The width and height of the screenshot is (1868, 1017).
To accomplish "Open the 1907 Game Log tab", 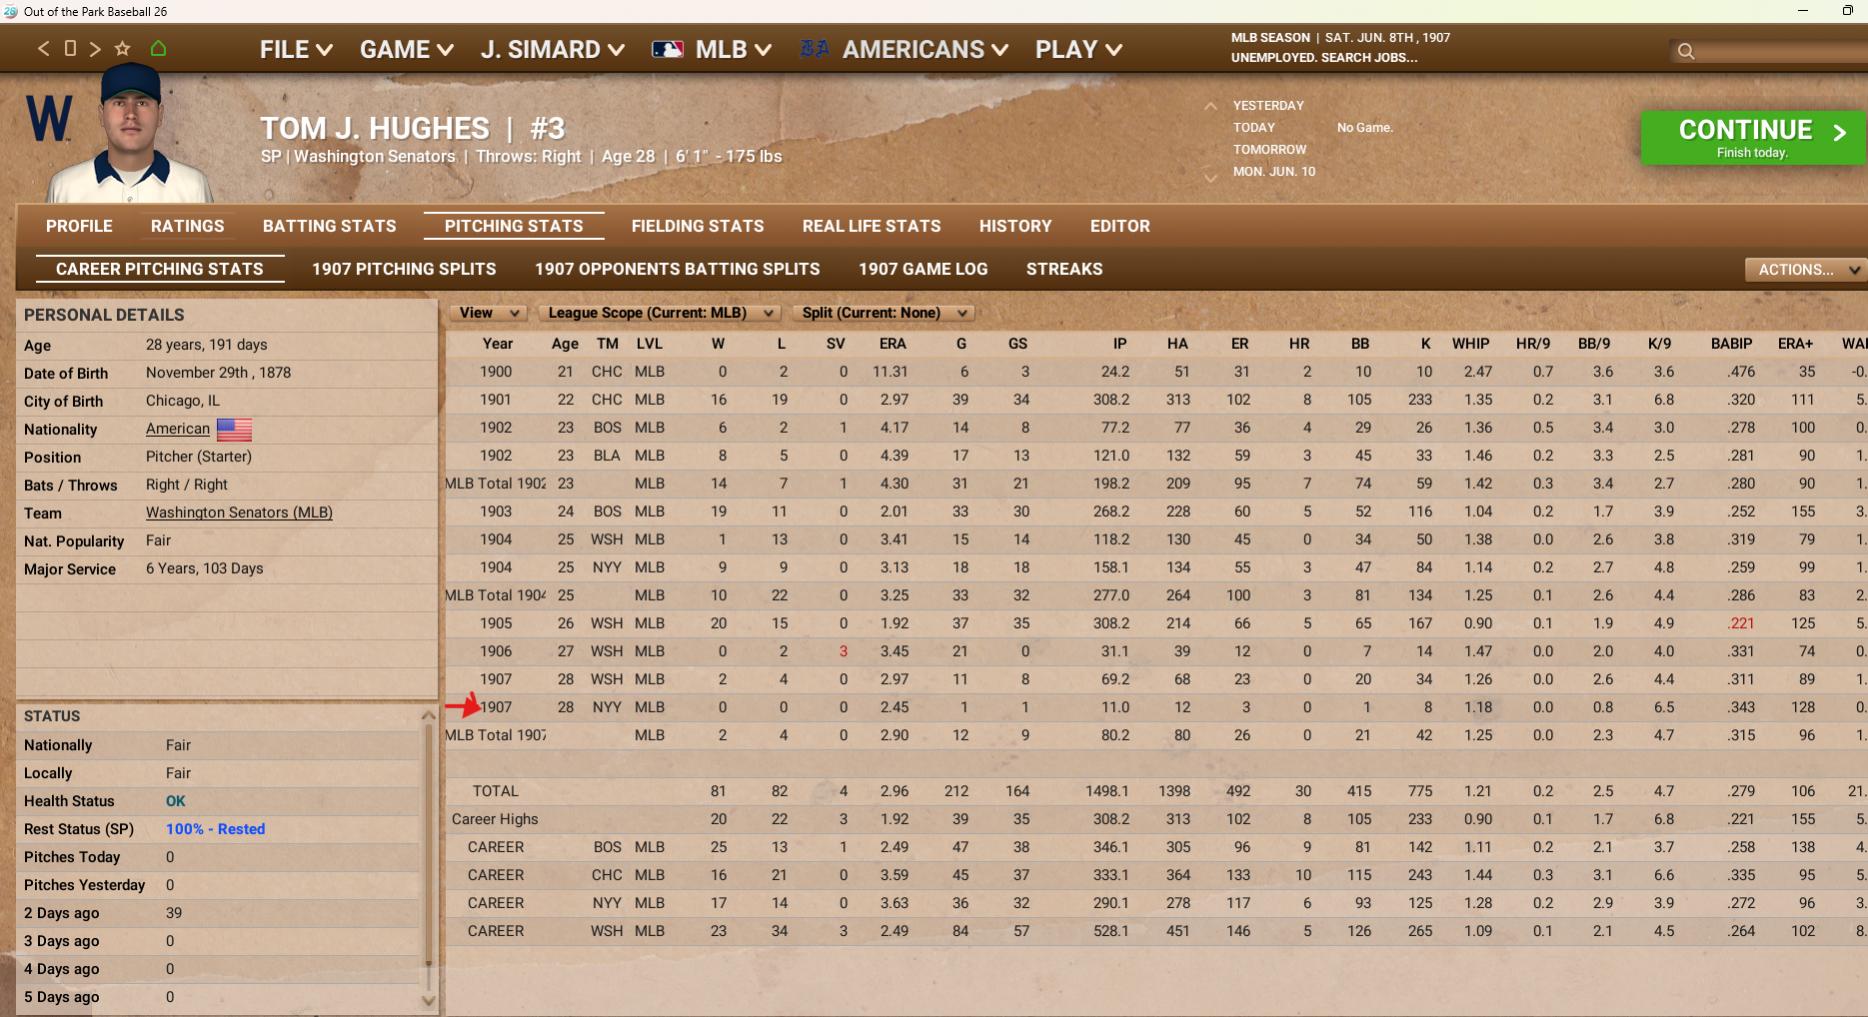I will click(x=922, y=269).
